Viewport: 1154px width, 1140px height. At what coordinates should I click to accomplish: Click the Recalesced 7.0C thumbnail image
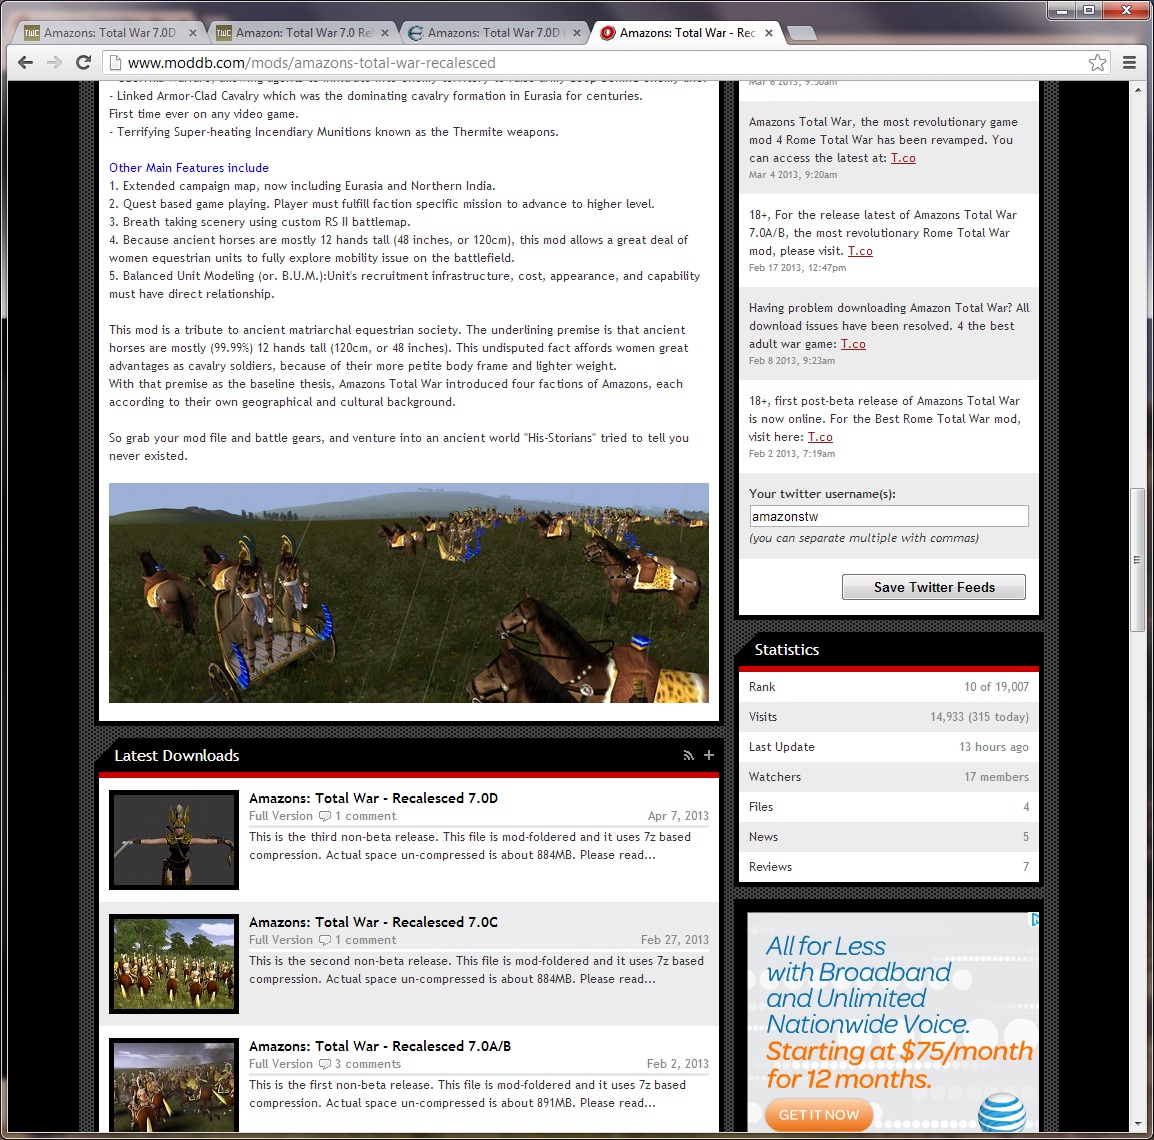click(174, 963)
